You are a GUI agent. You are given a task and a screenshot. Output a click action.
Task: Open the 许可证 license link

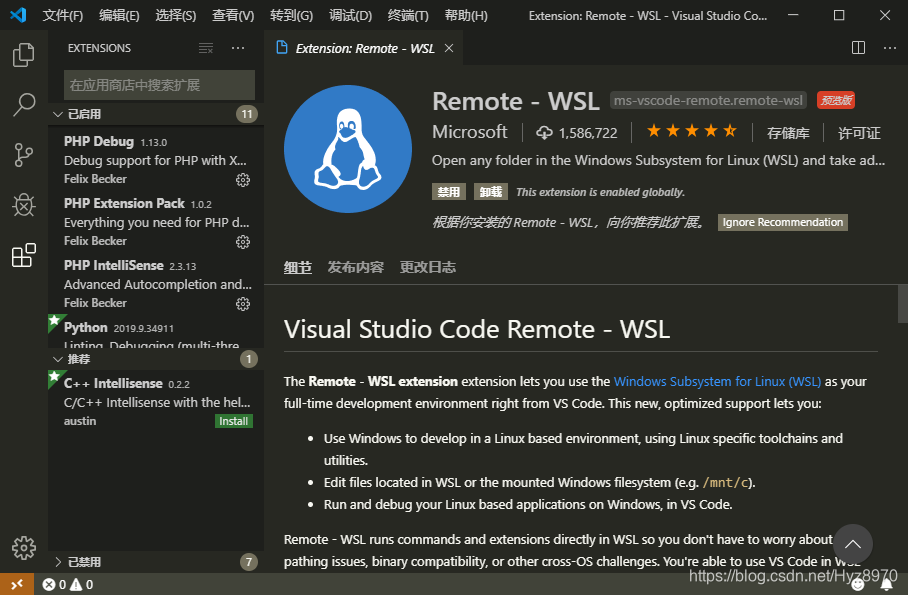tap(859, 133)
